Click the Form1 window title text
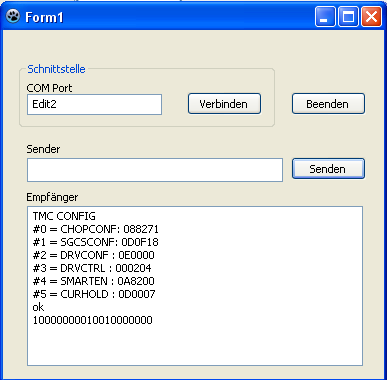388x382 pixels. 44,17
